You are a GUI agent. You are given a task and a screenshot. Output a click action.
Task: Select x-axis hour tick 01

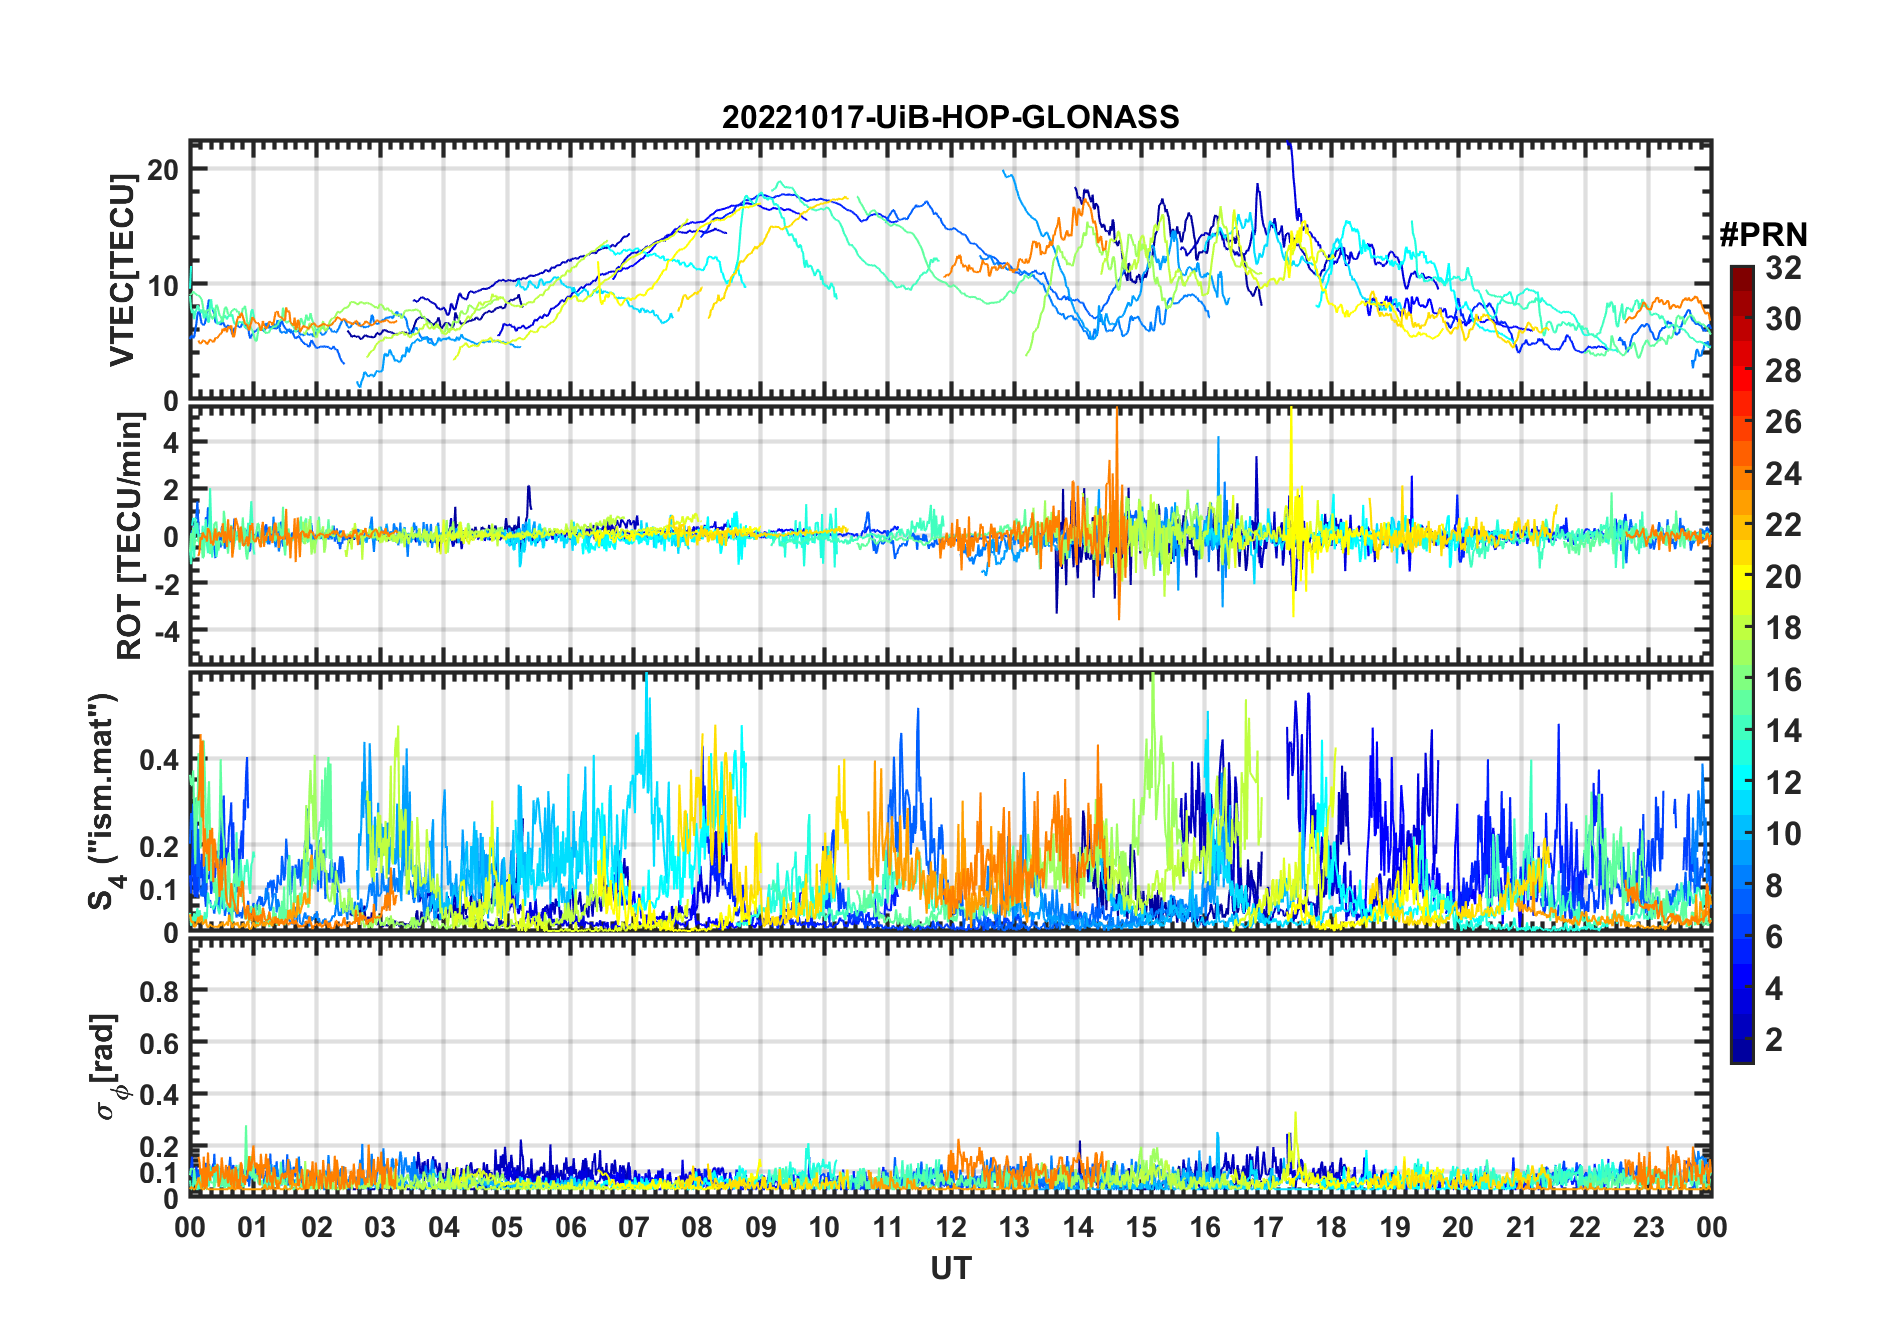point(253,1227)
